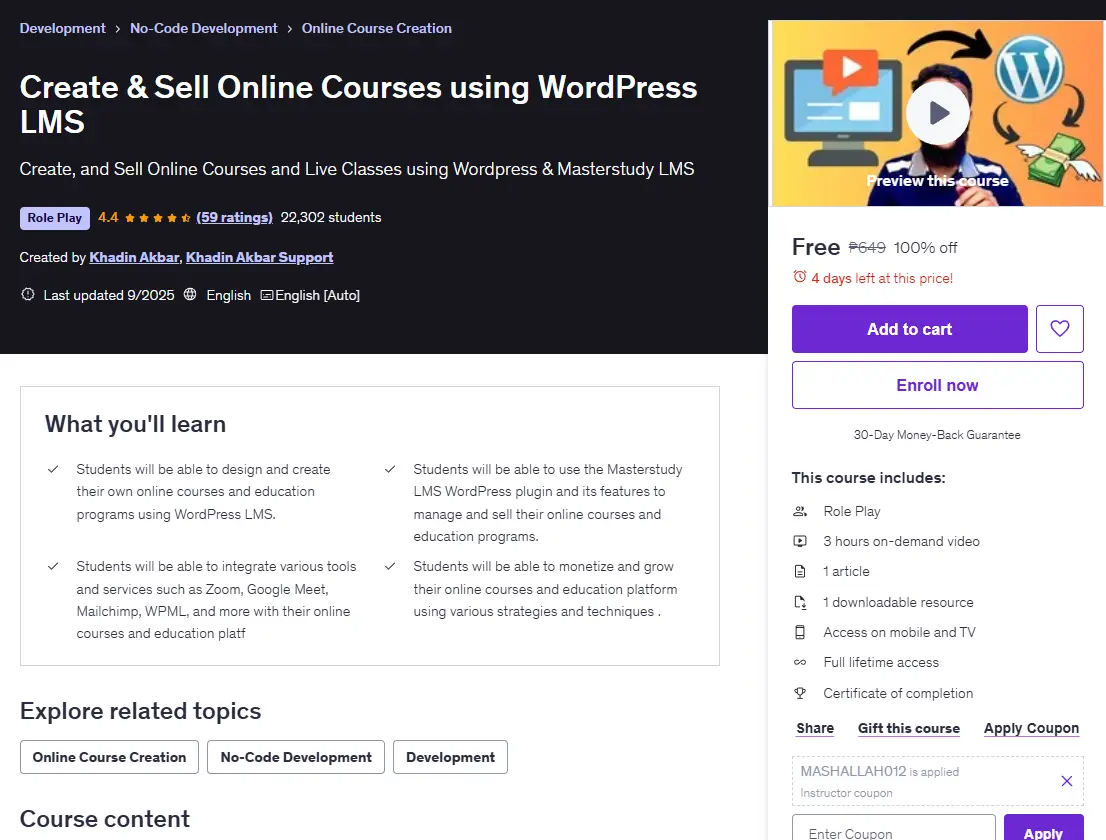
Task: Click the '4 days left at this price!' text
Action: (882, 278)
